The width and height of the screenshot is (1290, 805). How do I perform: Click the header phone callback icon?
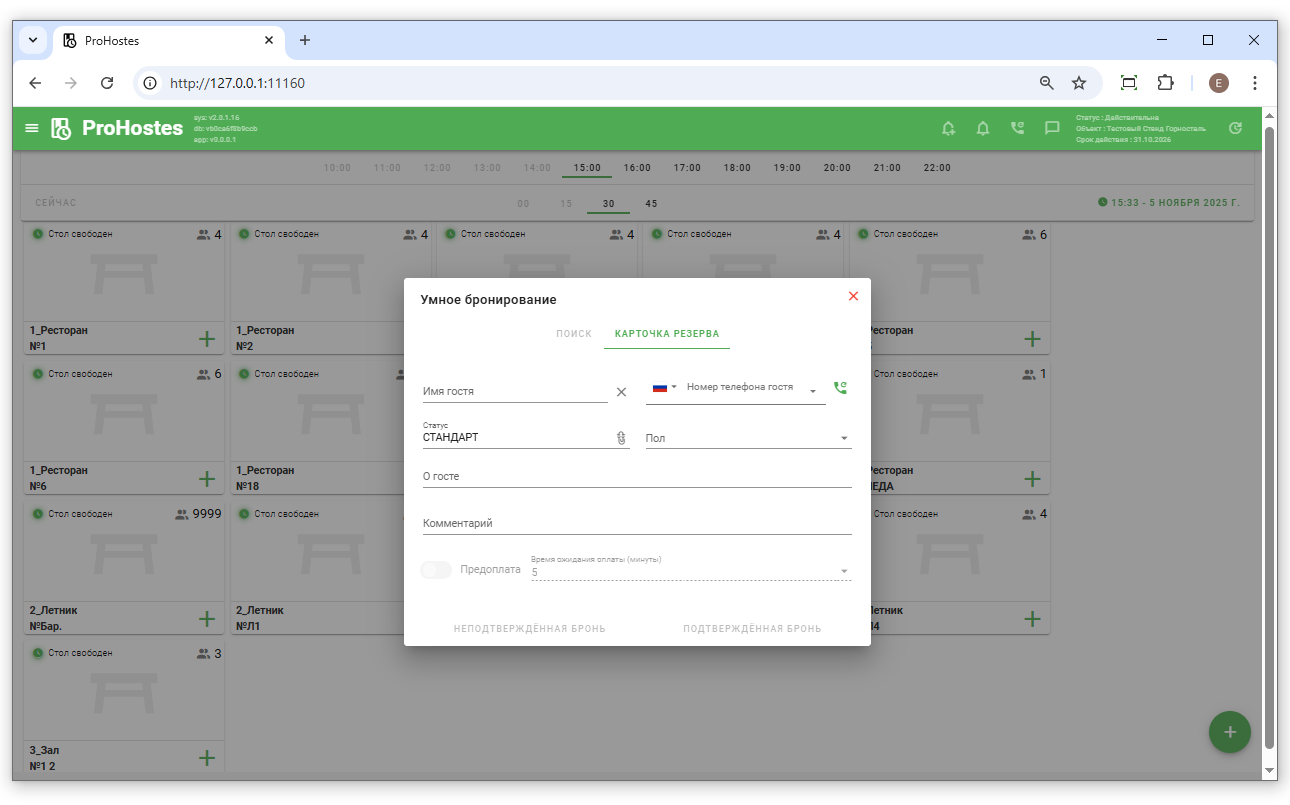[x=1017, y=128]
